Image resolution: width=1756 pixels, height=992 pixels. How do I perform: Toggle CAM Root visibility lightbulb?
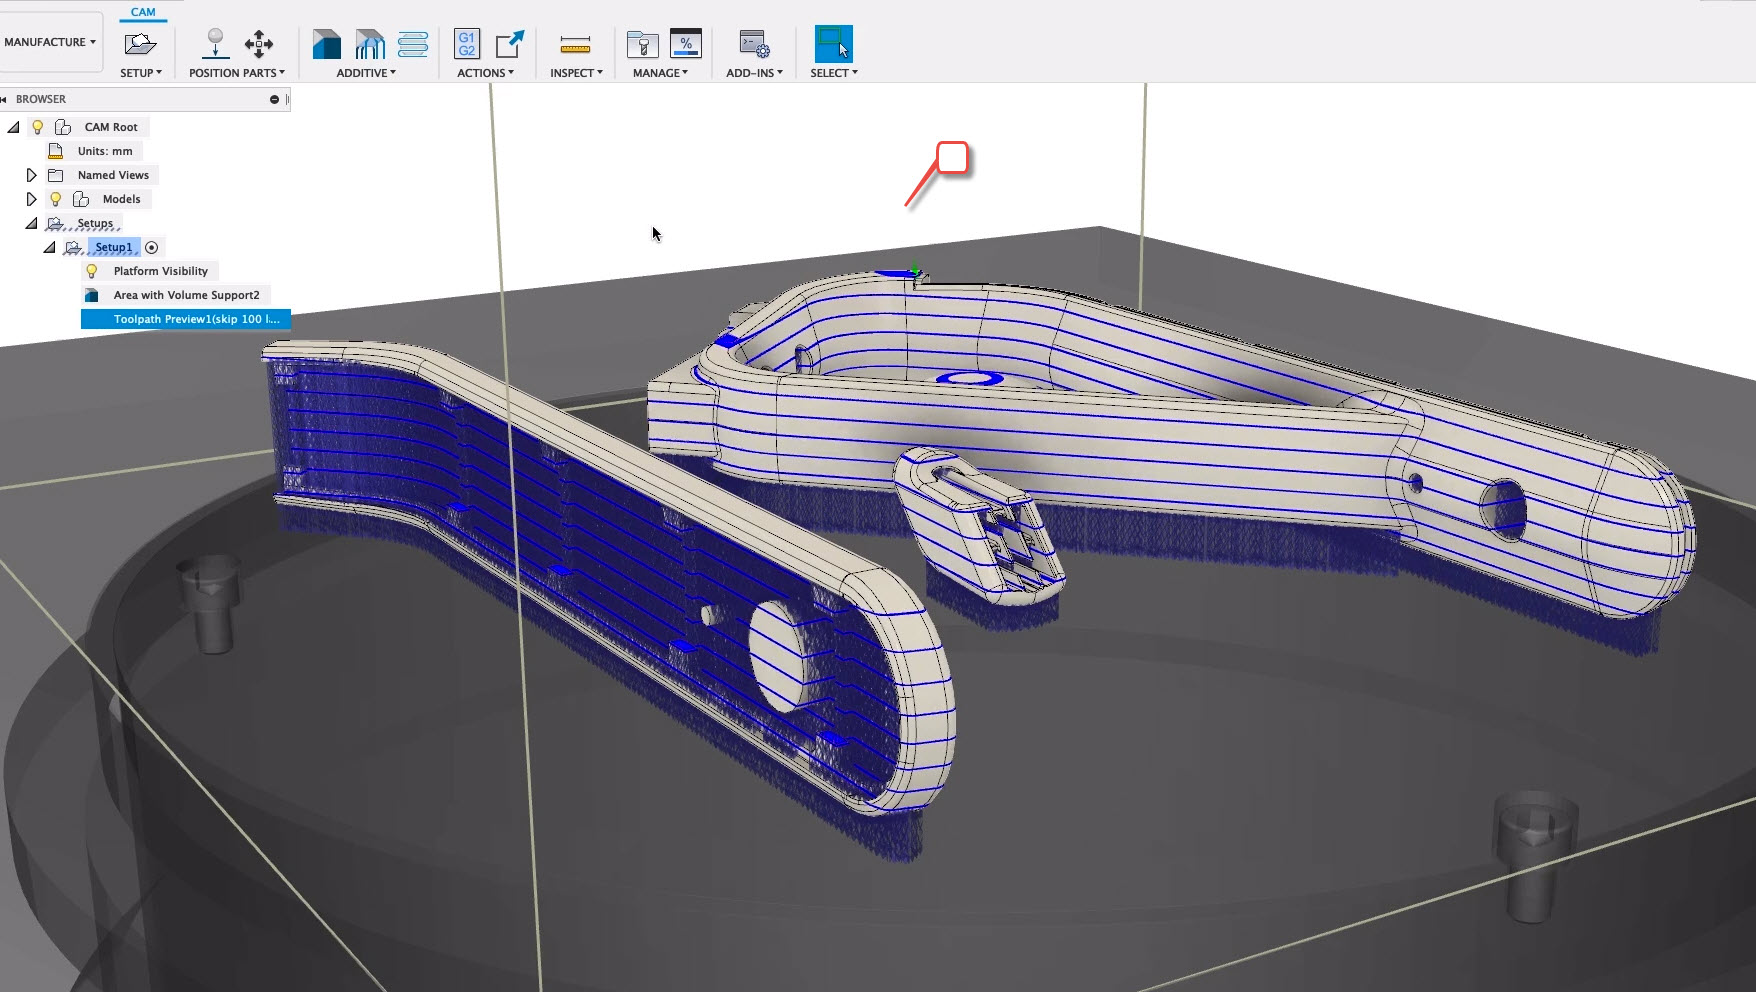click(38, 127)
